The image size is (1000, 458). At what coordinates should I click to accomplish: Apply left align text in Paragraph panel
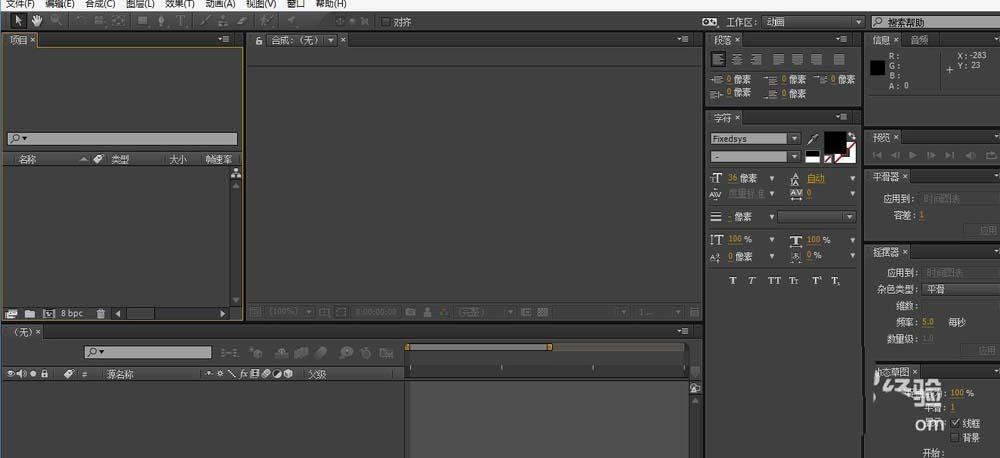coord(719,59)
